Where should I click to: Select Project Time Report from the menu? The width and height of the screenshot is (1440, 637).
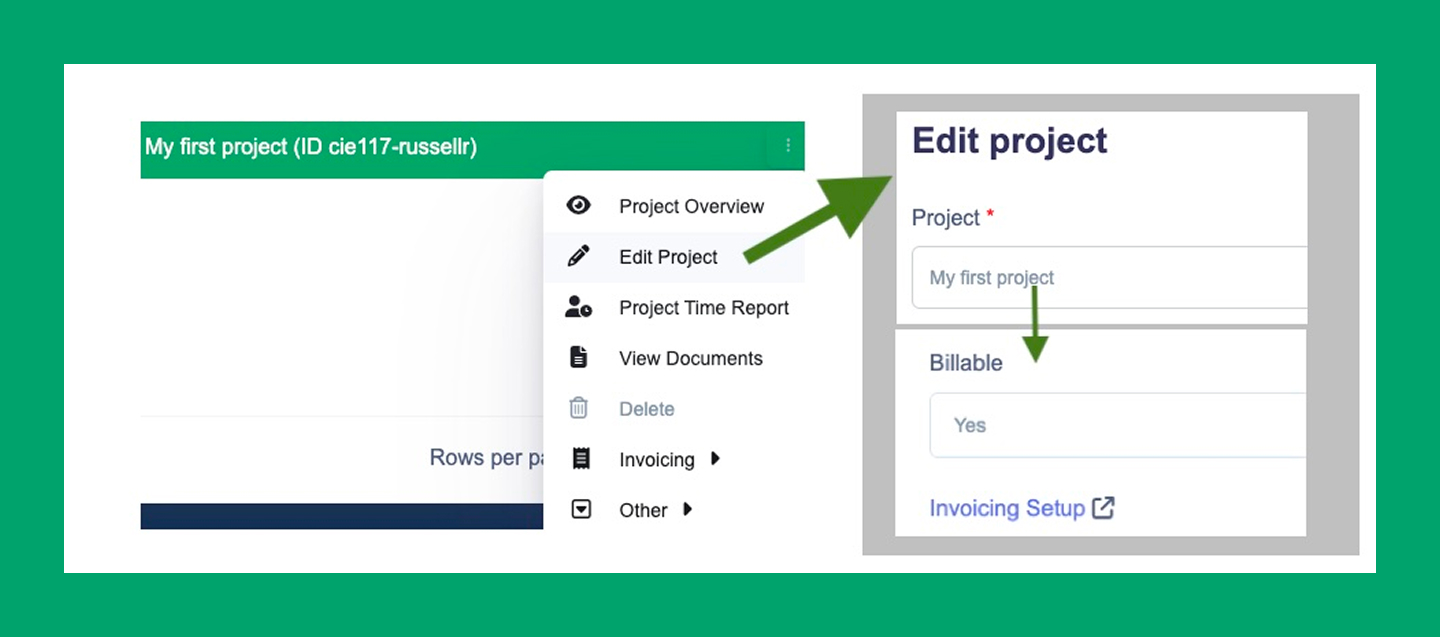click(x=704, y=307)
